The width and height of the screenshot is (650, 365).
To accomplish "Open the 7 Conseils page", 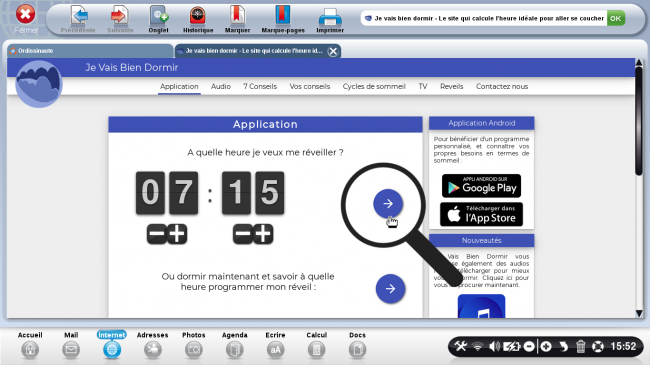I will click(x=260, y=86).
